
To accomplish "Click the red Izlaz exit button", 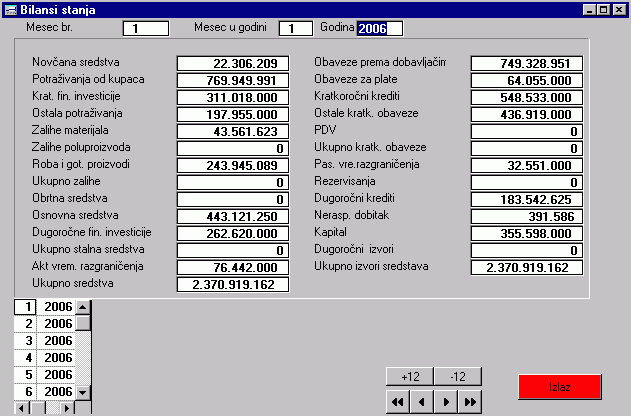I will pyautogui.click(x=560, y=387).
